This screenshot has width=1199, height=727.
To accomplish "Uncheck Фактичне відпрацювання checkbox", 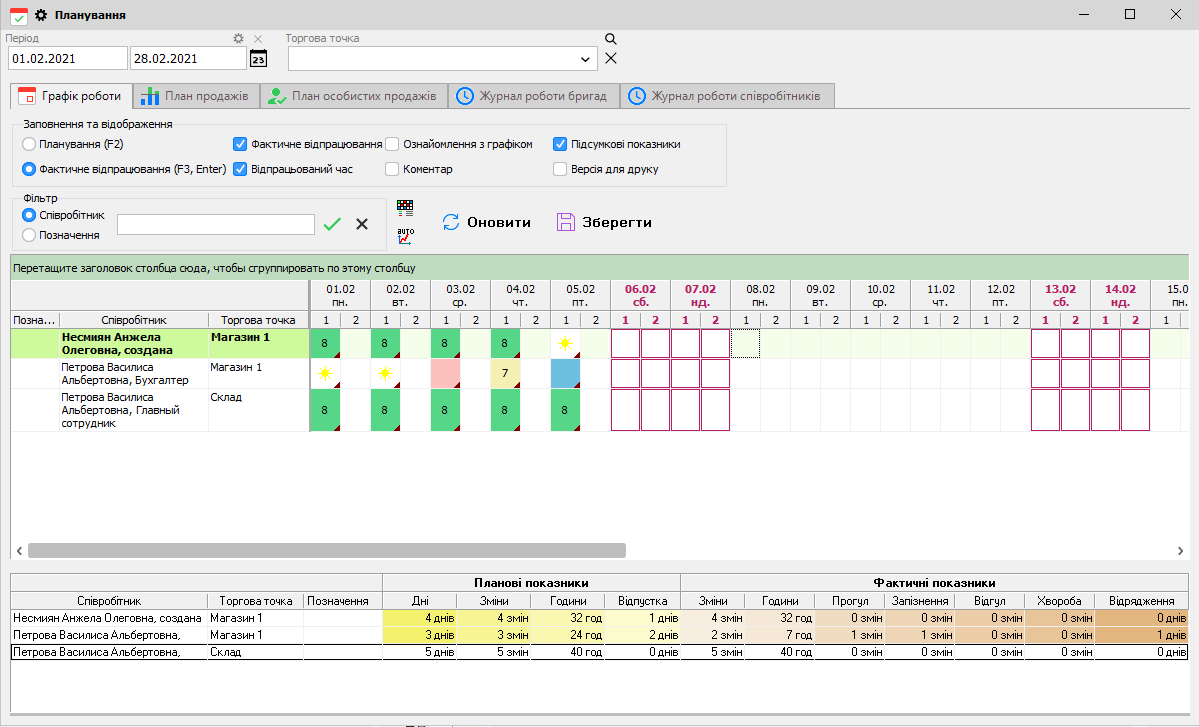I will tap(240, 144).
